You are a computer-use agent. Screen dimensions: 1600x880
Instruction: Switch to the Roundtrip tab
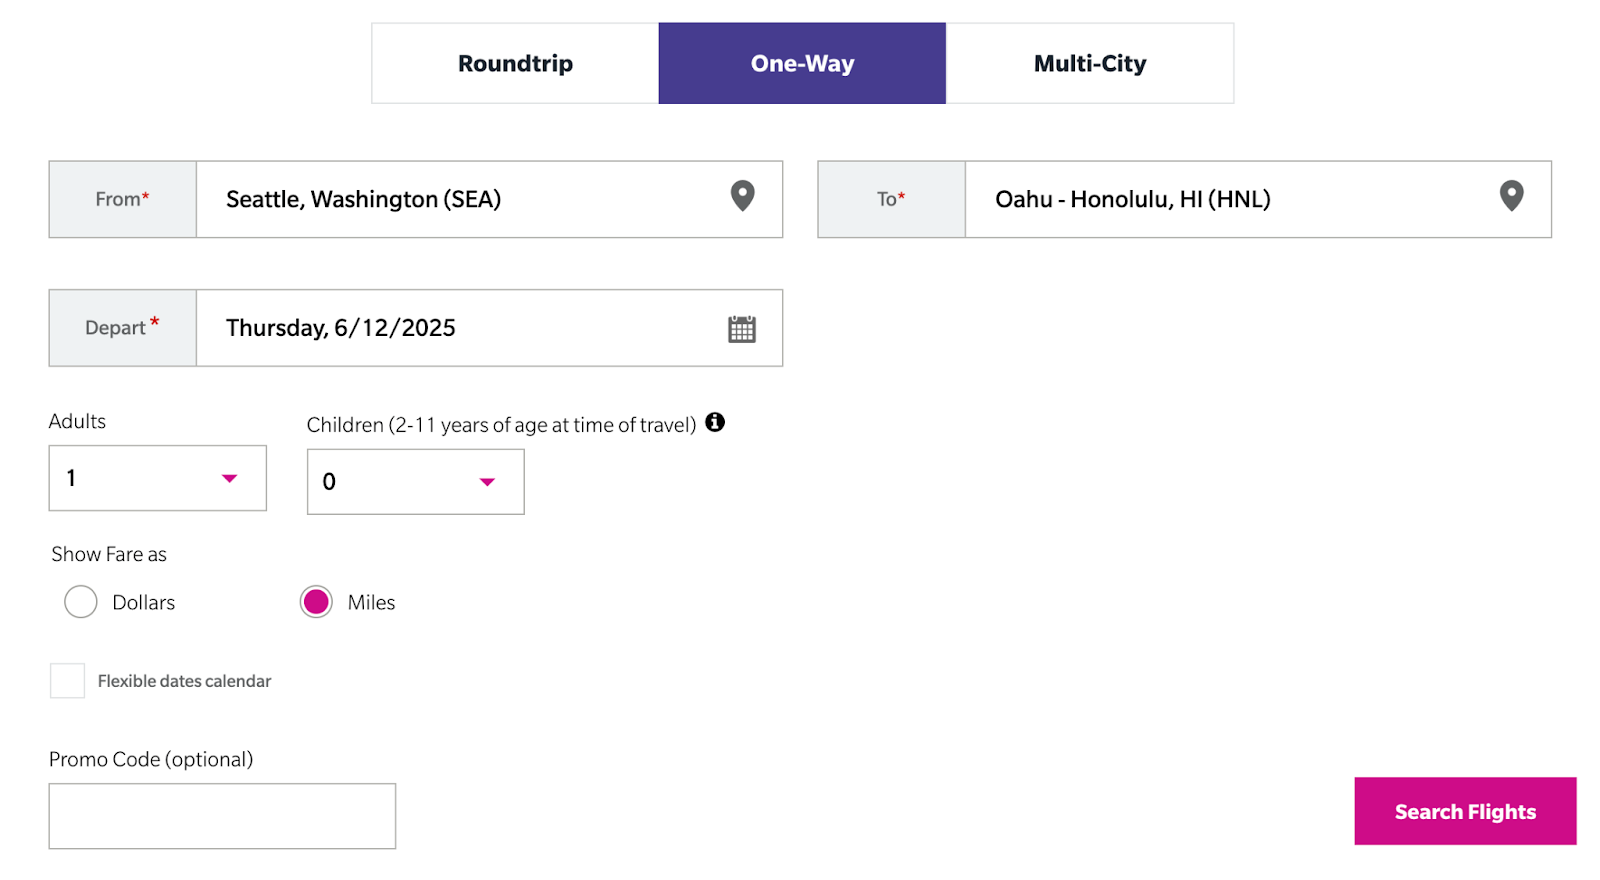[515, 63]
